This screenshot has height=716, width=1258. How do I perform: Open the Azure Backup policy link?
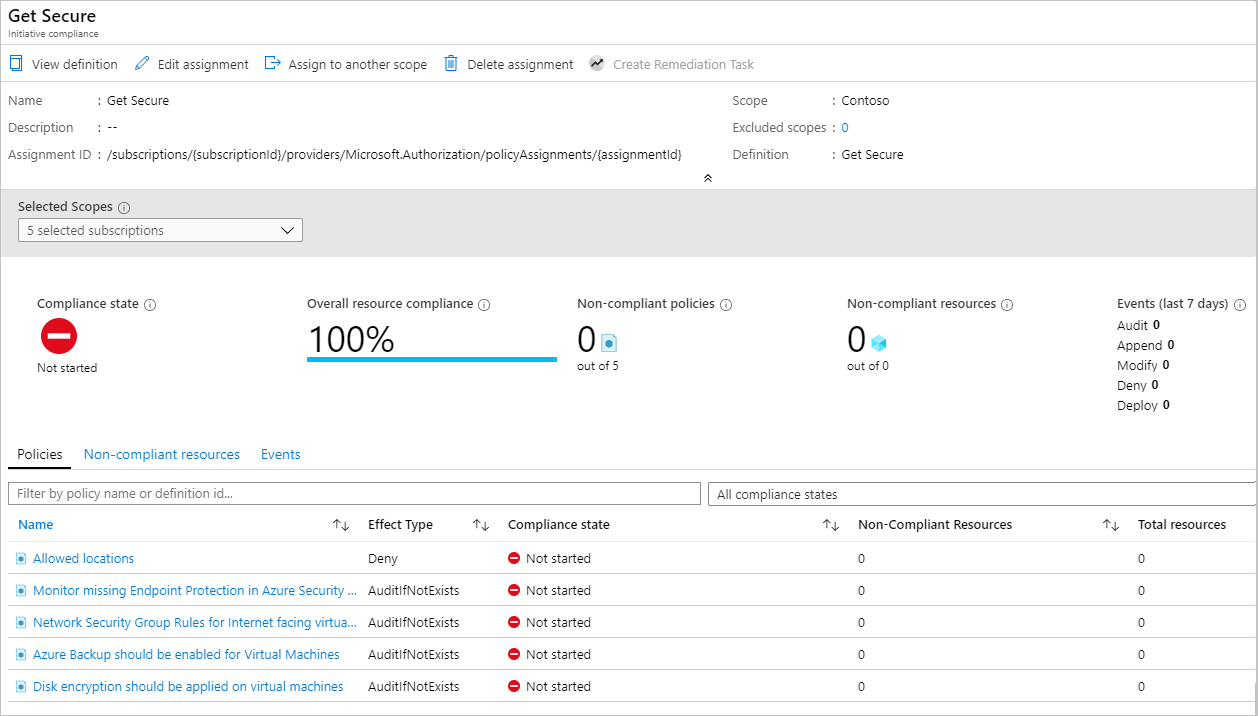click(x=187, y=654)
